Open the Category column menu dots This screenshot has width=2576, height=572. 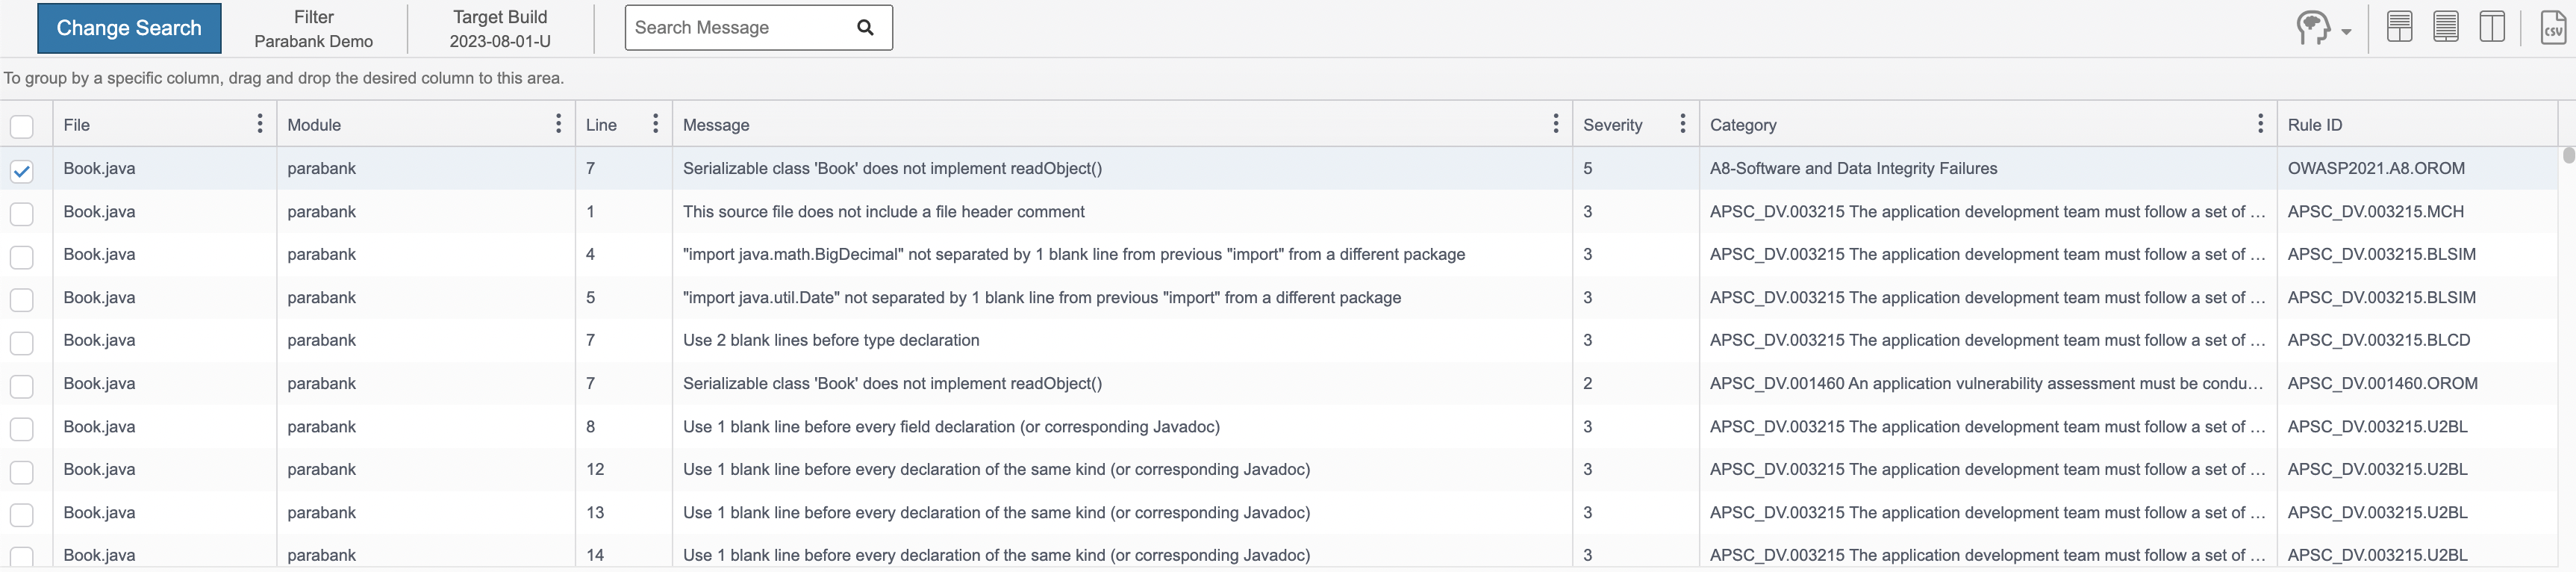point(2260,124)
